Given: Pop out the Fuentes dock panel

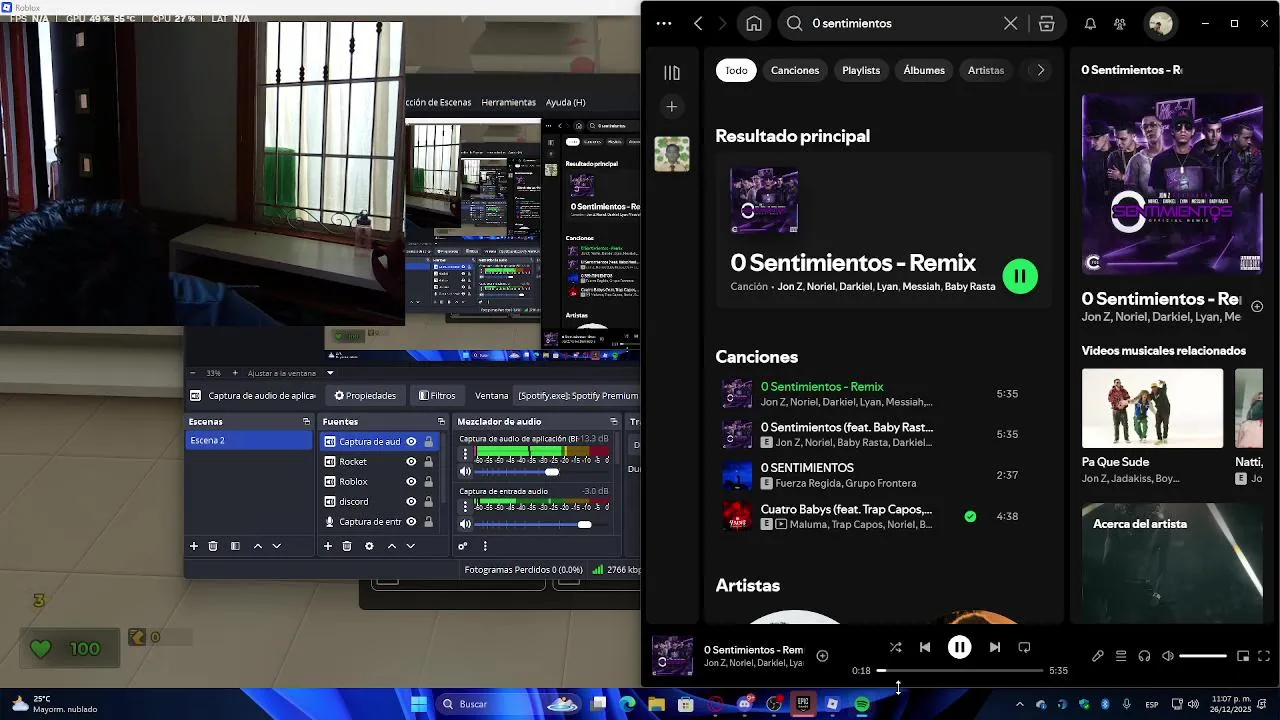Looking at the screenshot, I should 441,421.
